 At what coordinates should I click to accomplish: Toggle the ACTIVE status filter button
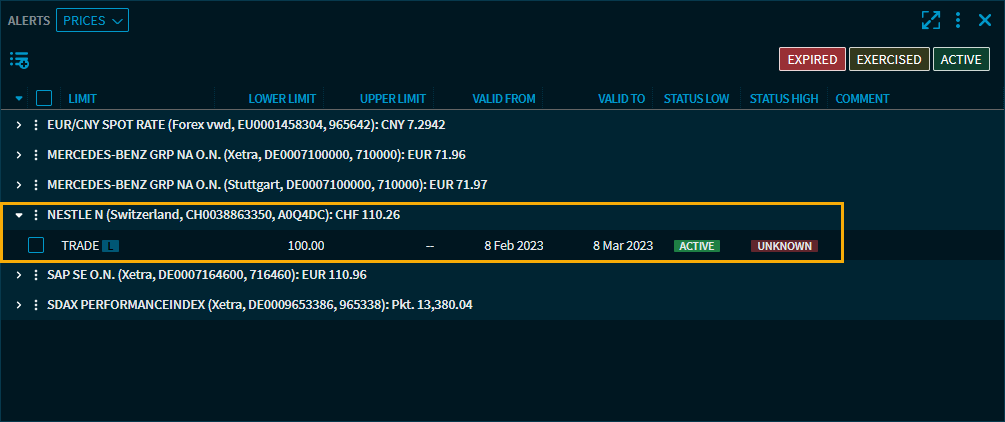[961, 60]
